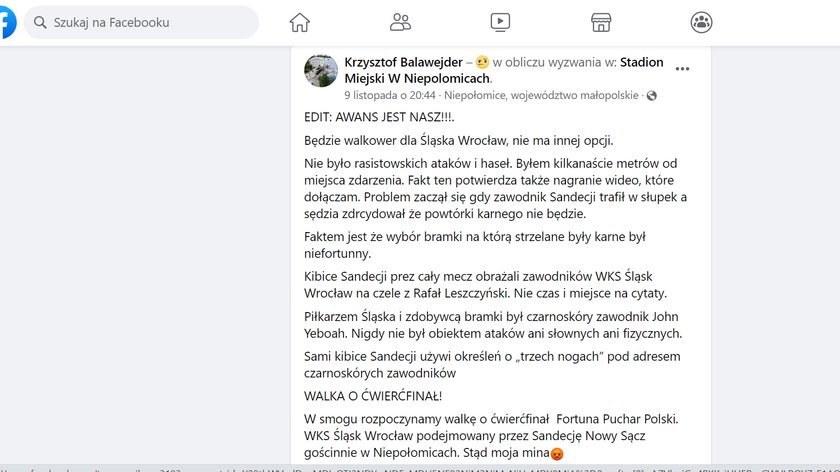Click the paragraph mentioning John Yeboah
Image resolution: width=840 pixels, height=472 pixels.
492,325
